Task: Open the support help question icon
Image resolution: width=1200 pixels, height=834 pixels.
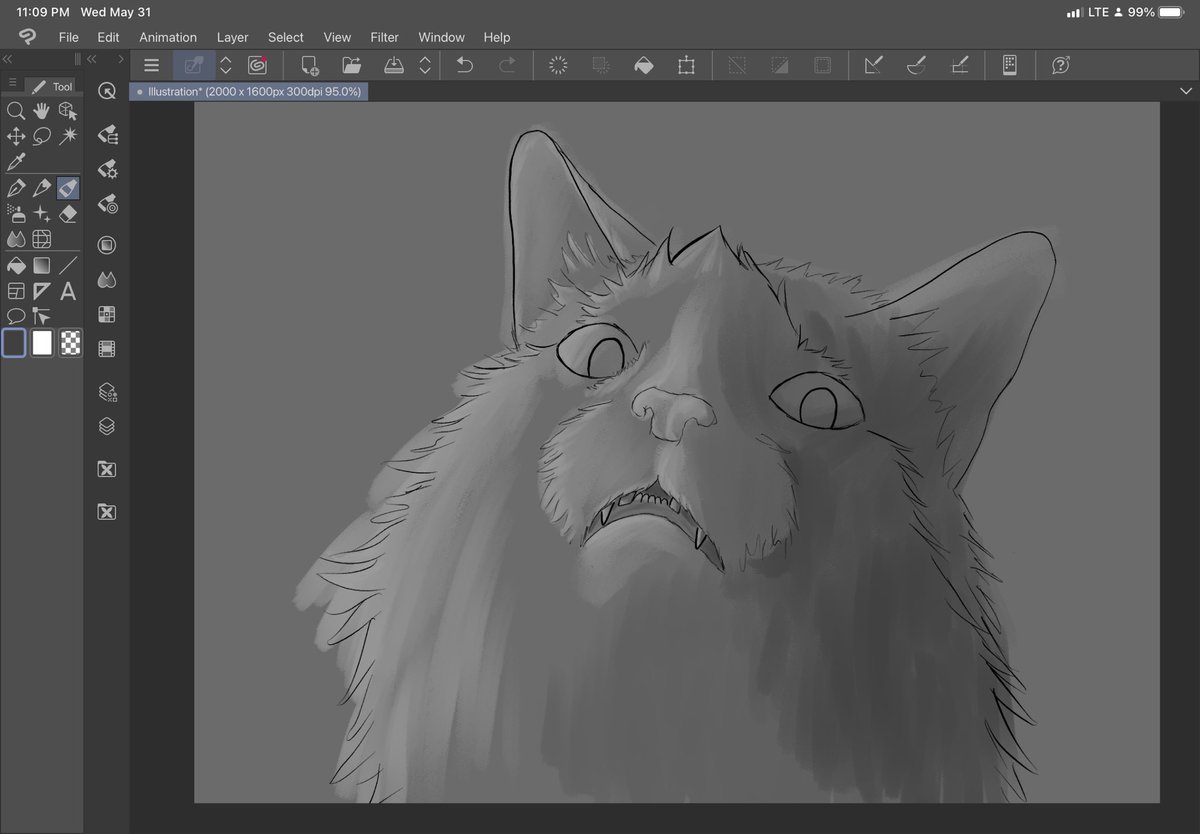Action: click(x=1061, y=65)
